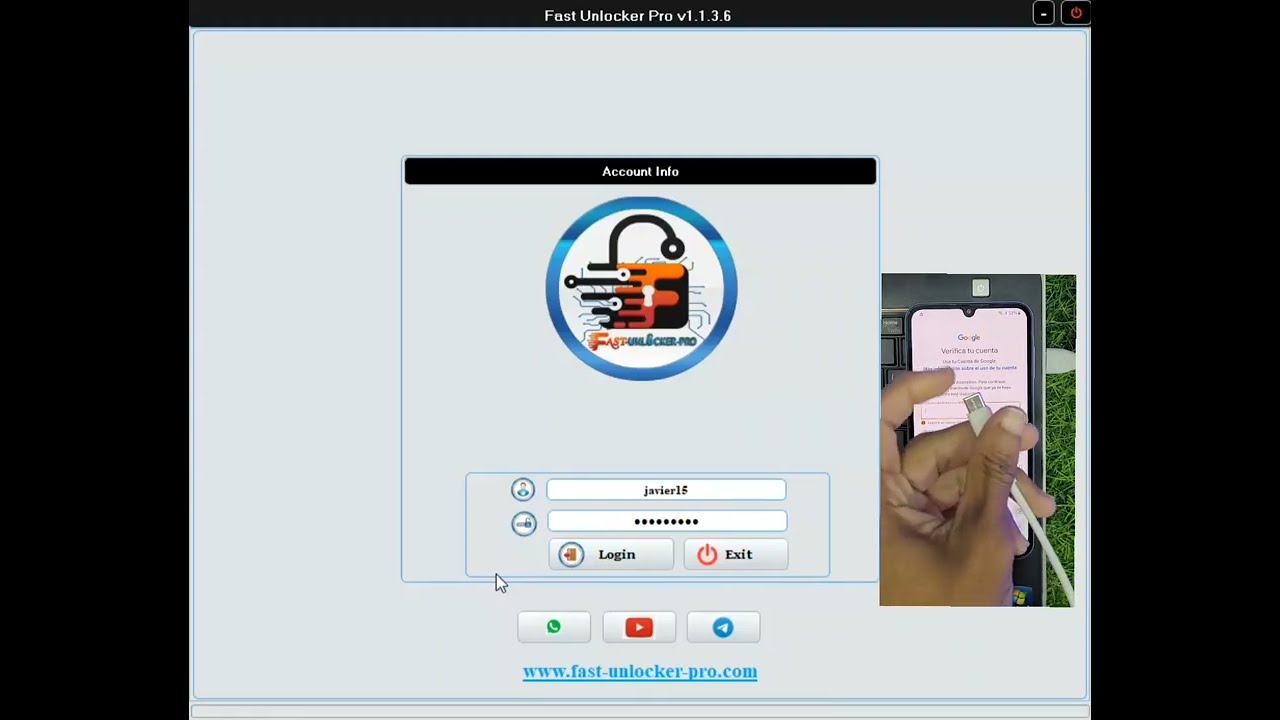Image resolution: width=1280 pixels, height=720 pixels.
Task: Click the padlock icon beside password
Action: pos(524,523)
